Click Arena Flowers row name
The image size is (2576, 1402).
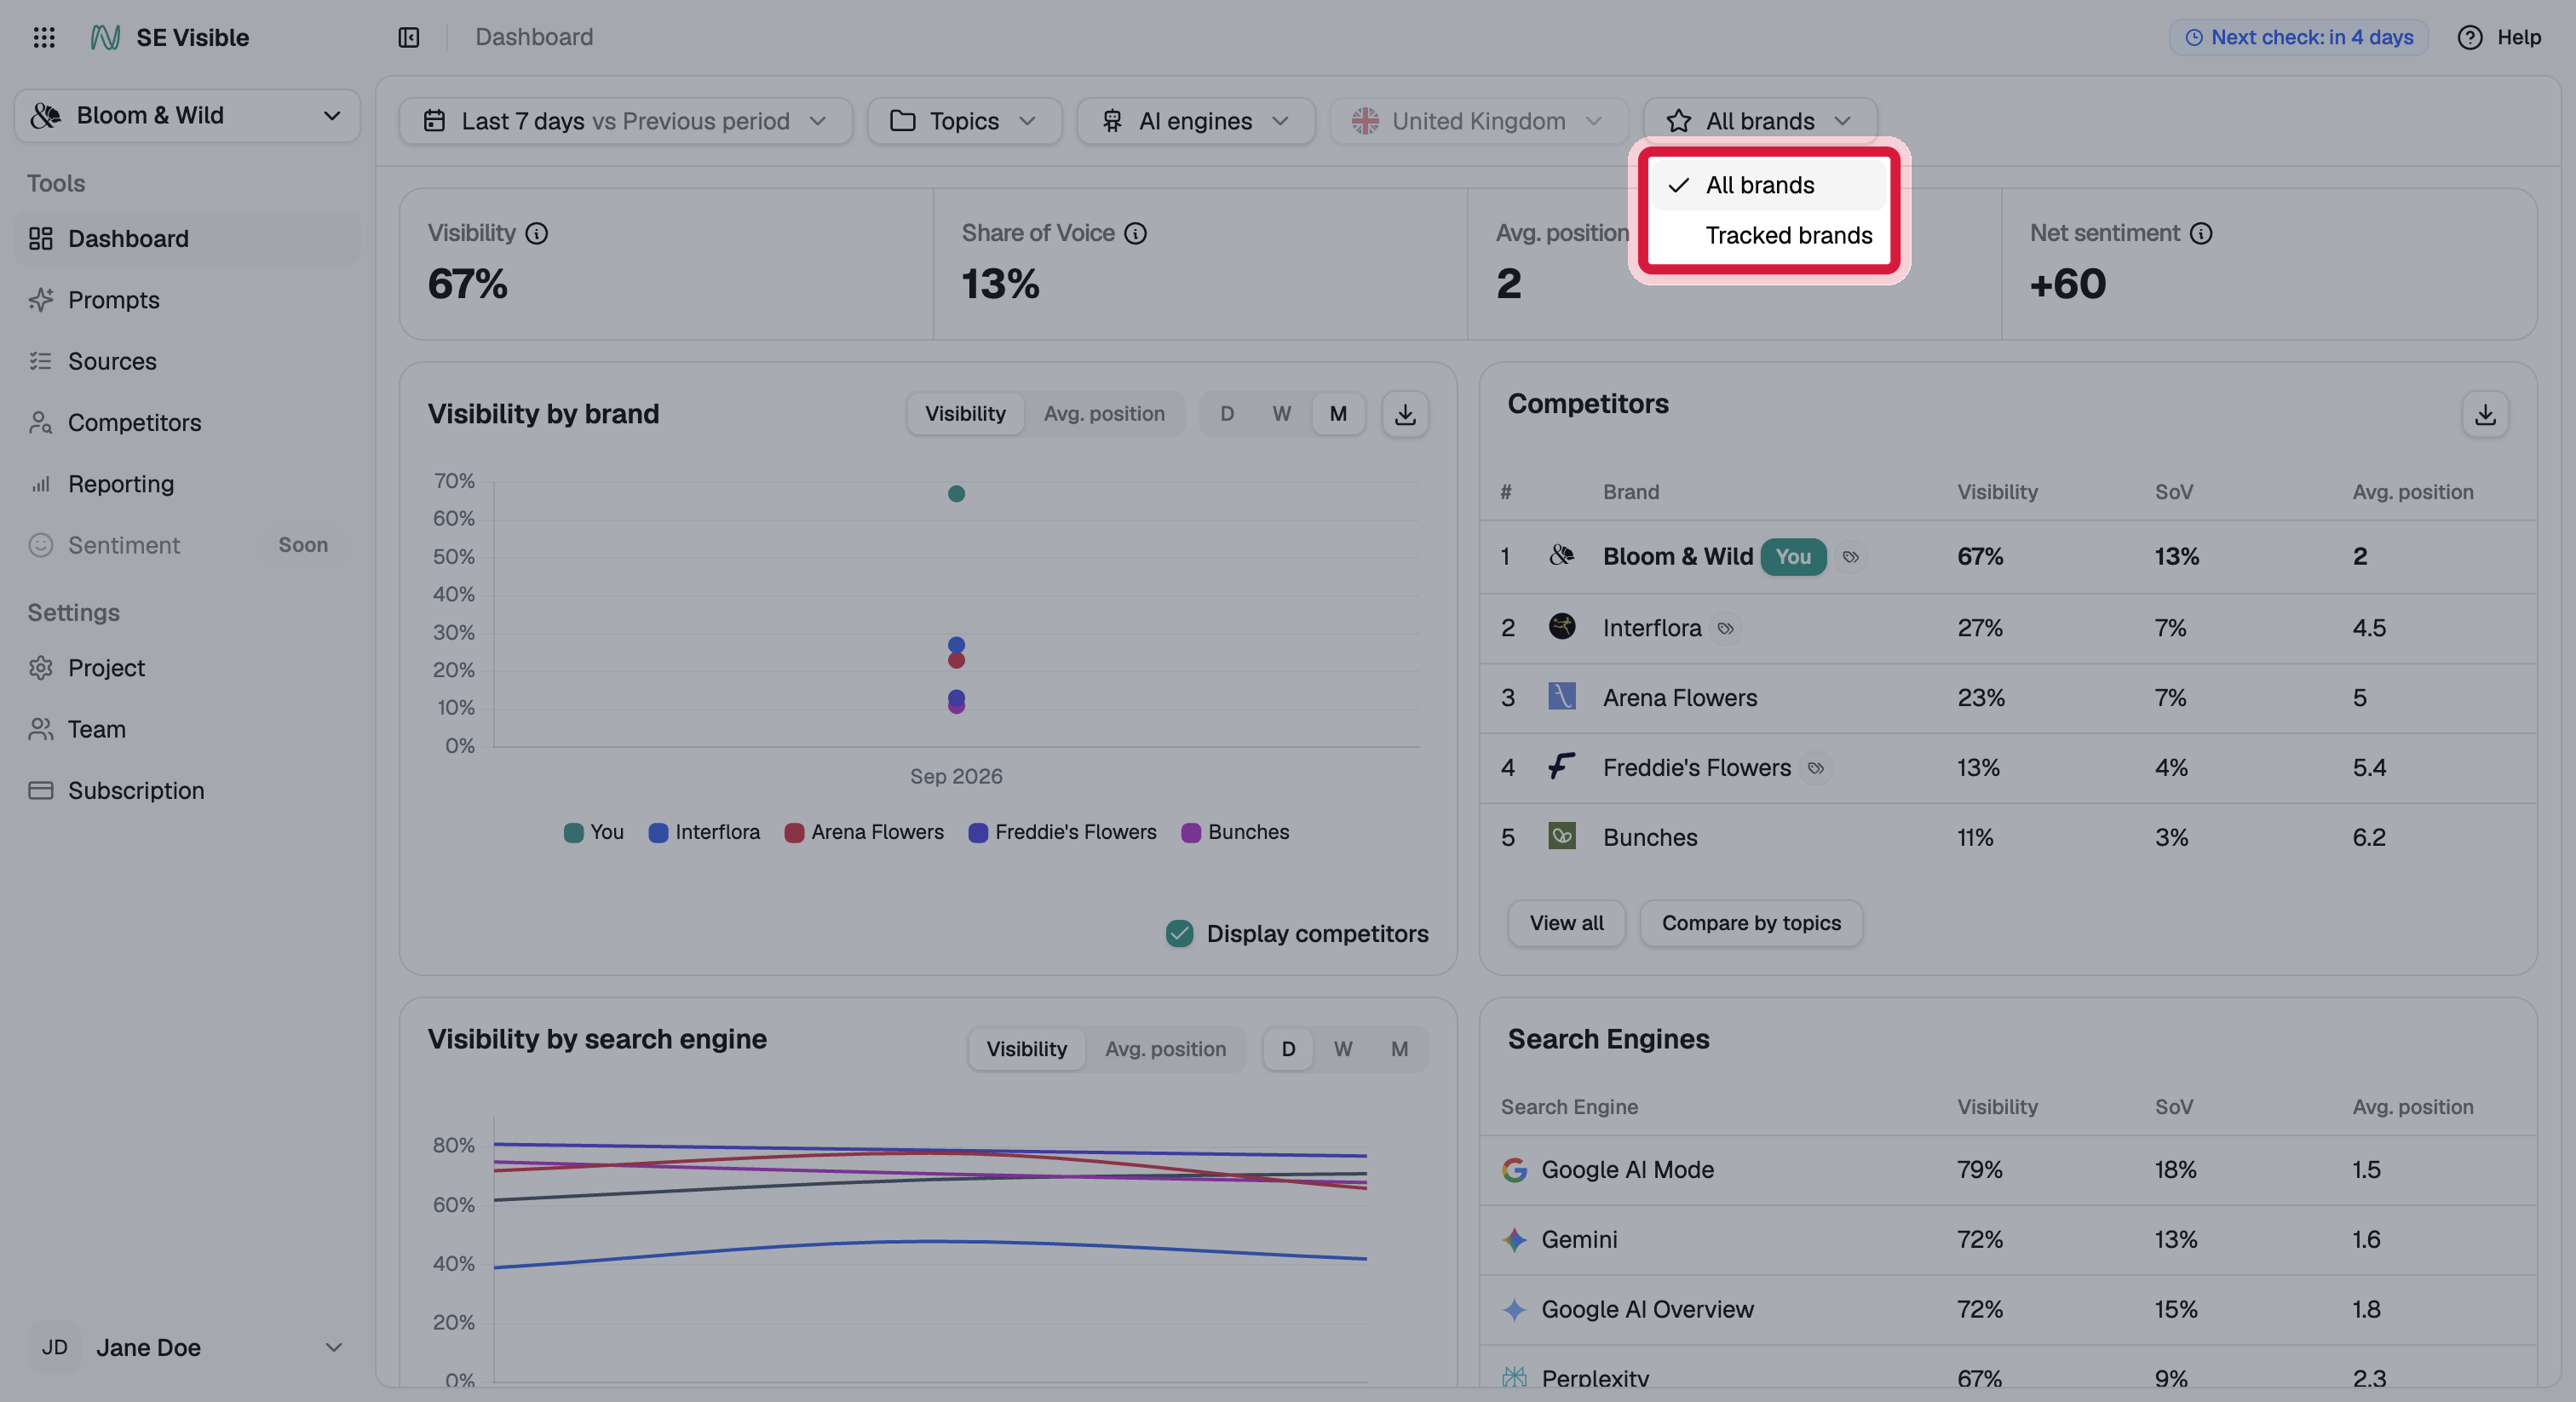tap(1680, 698)
